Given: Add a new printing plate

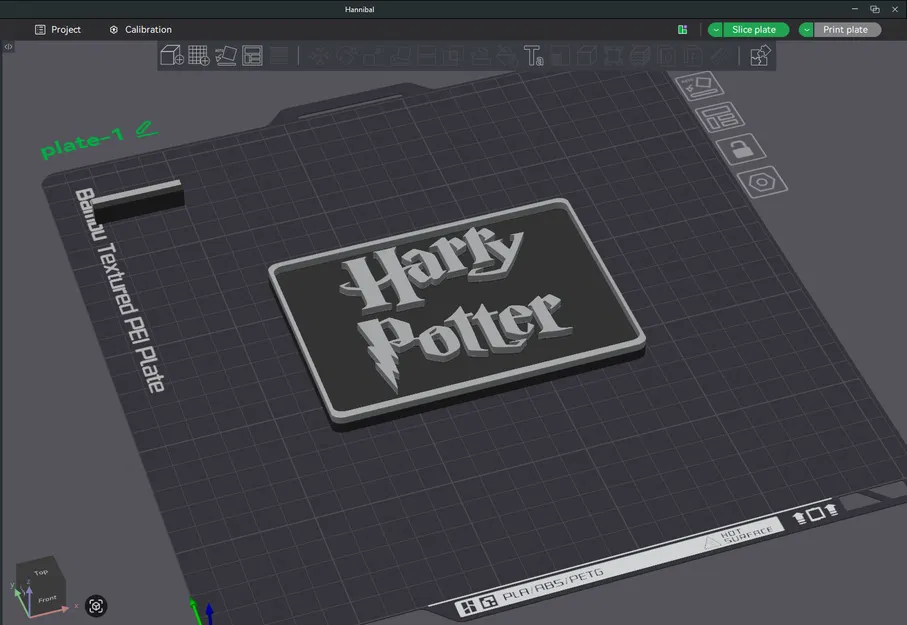Looking at the screenshot, I should pos(198,55).
